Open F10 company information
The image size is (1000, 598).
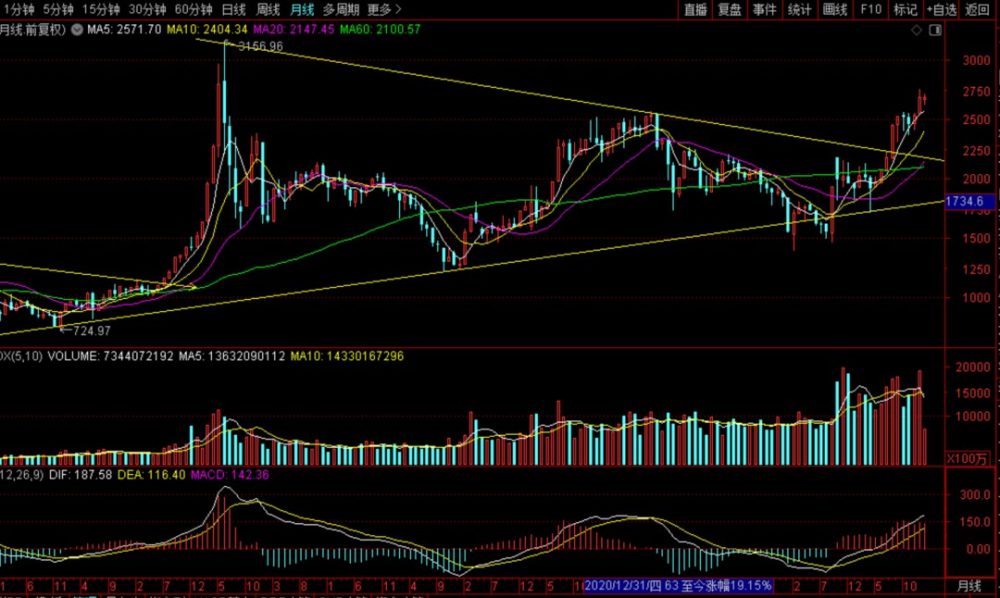(871, 9)
